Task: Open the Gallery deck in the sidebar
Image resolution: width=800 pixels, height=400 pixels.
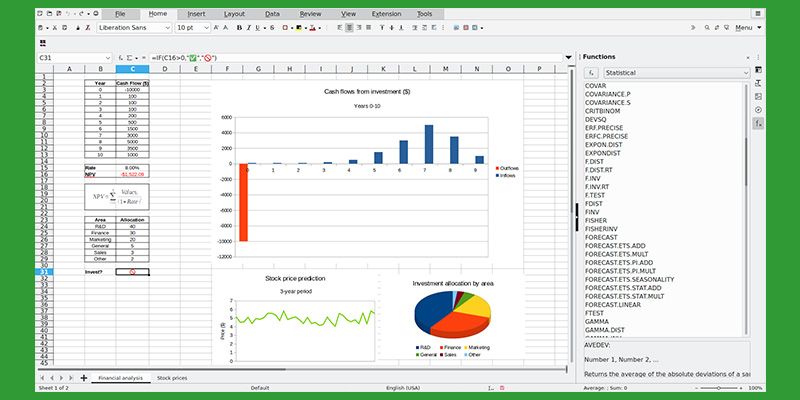Action: tap(758, 96)
